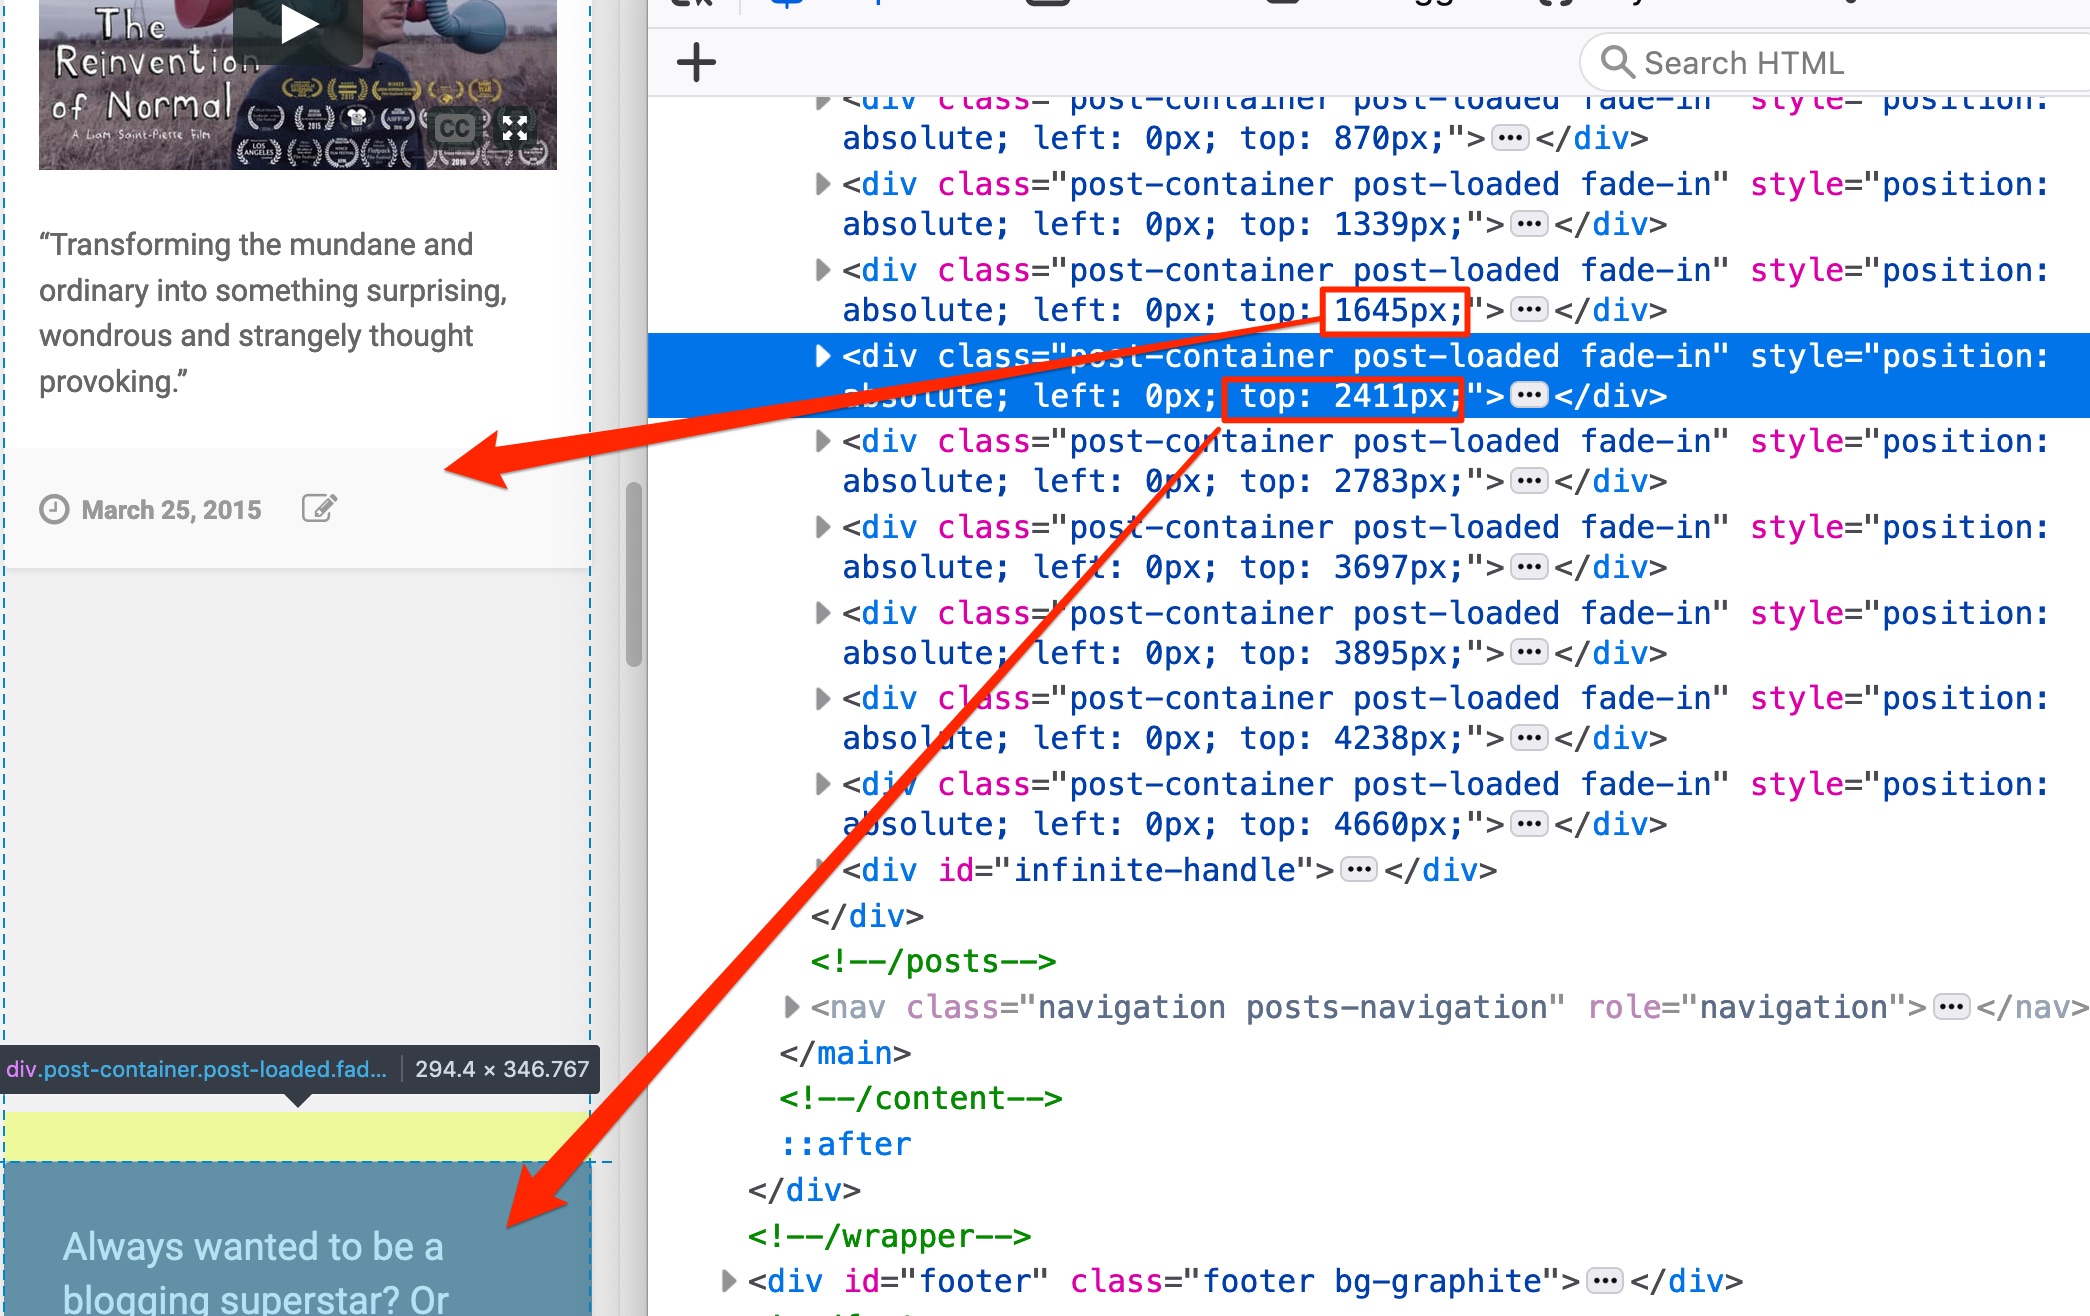
Task: Click the ellipsis badge on the nav element
Action: [x=1951, y=1007]
